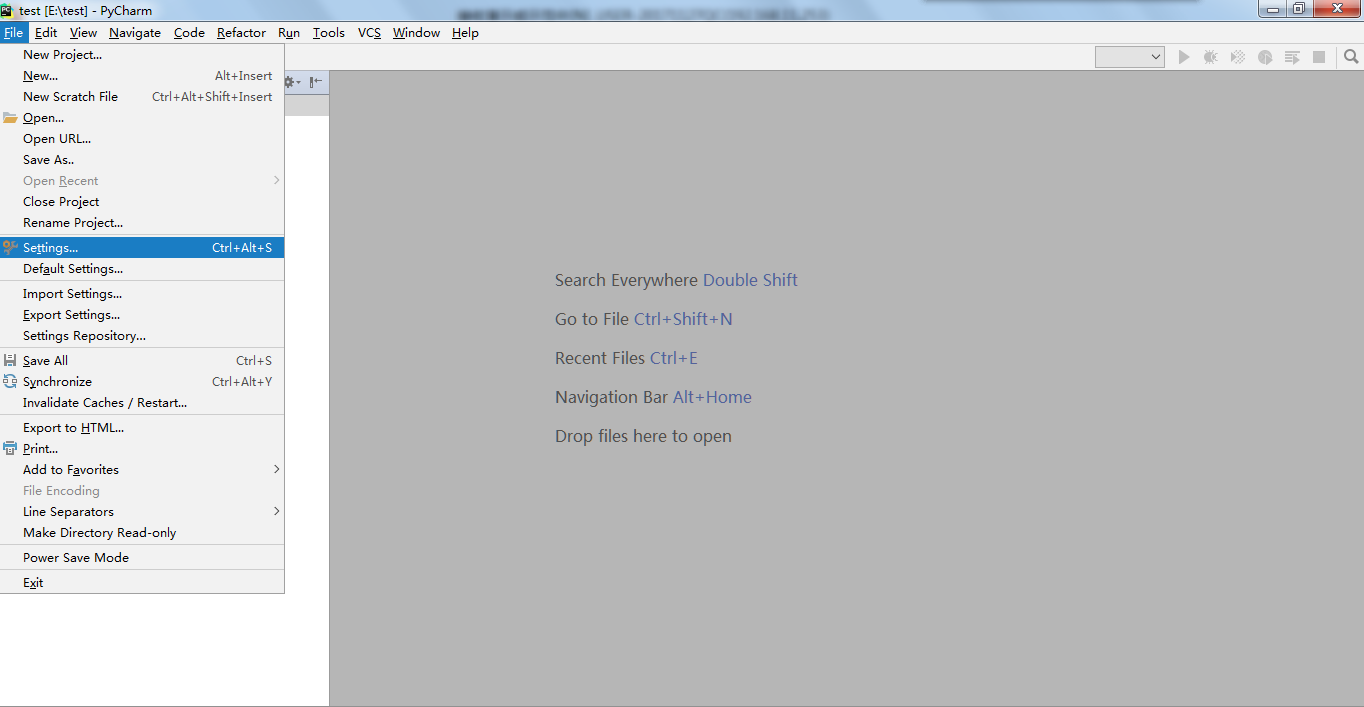Click the Run (play) toolbar icon
The image size is (1364, 707).
coord(1184,57)
